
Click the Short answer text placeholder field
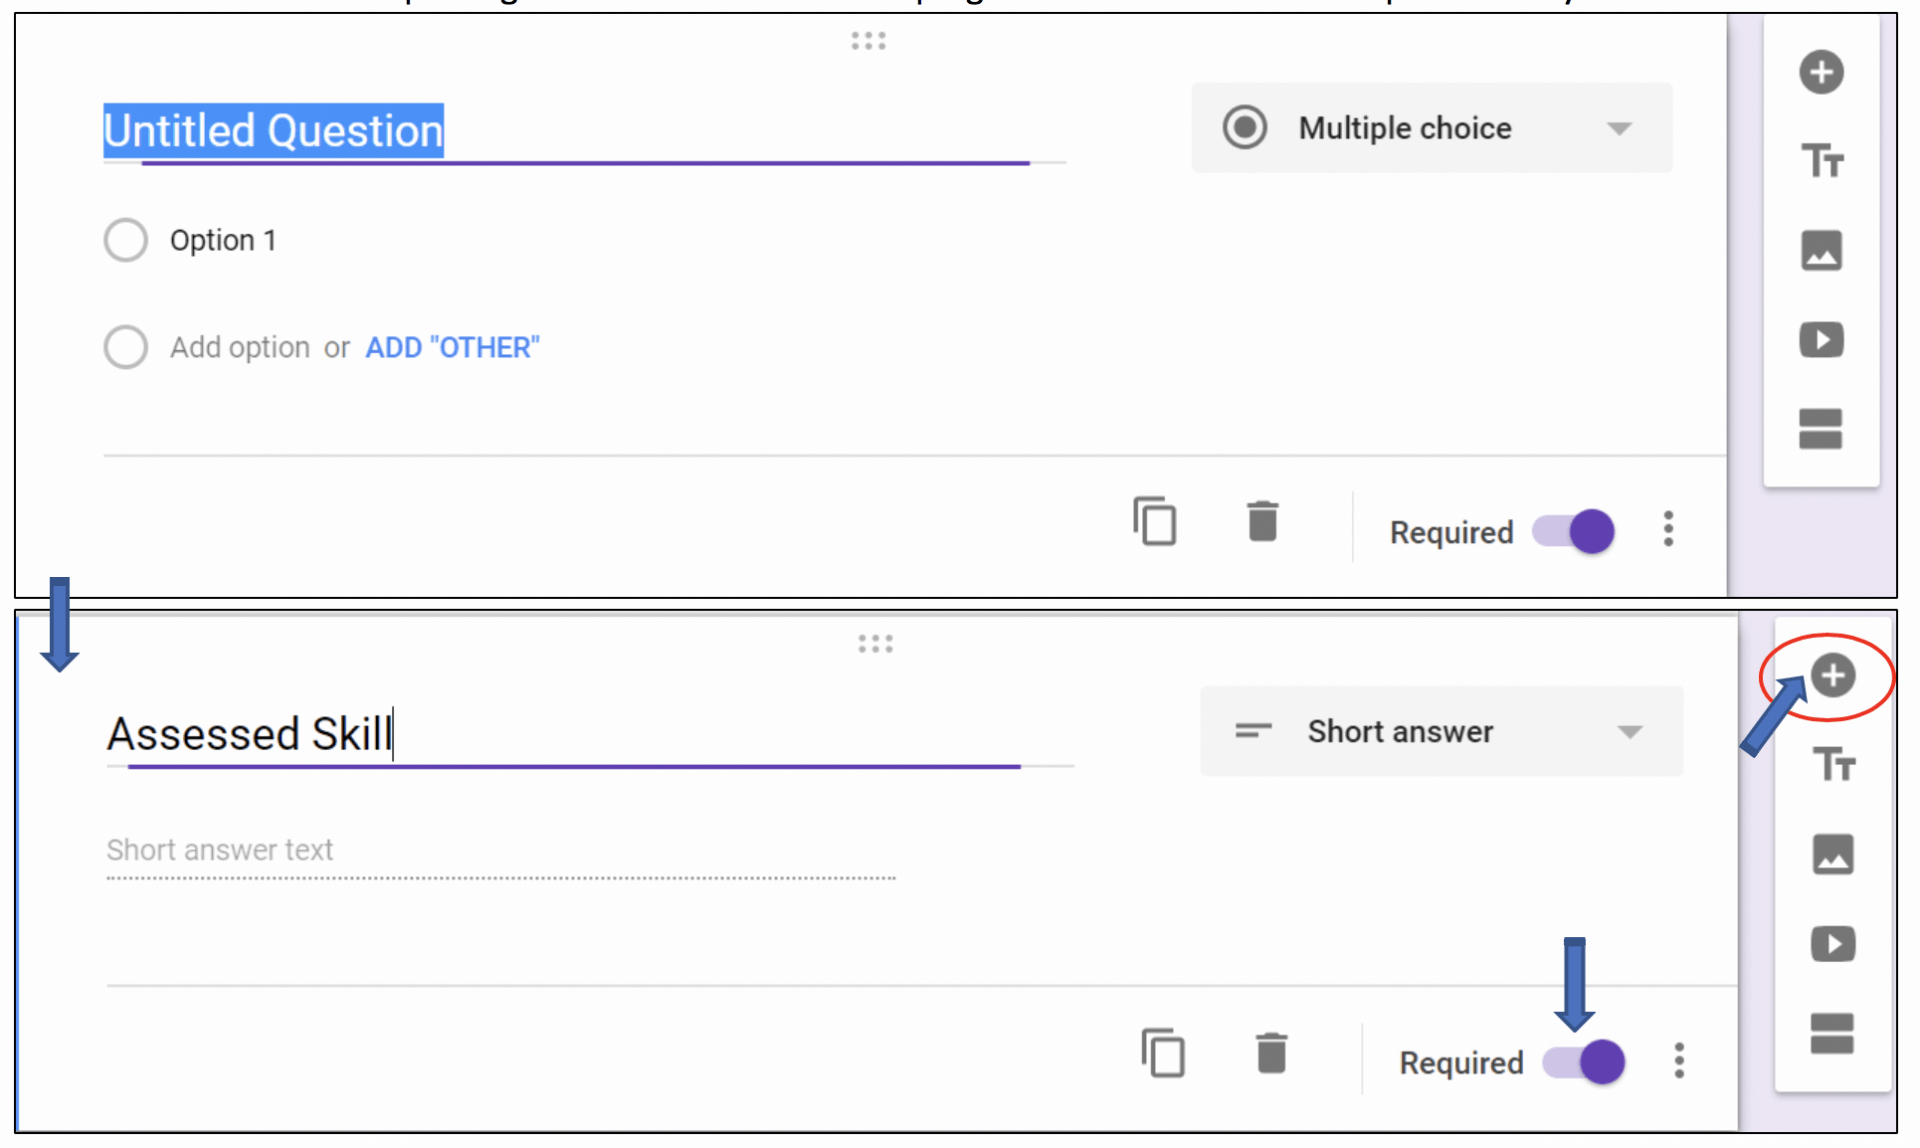point(220,850)
